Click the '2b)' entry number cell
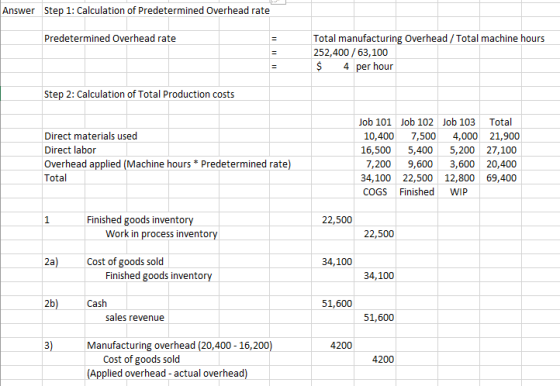 (x=51, y=304)
